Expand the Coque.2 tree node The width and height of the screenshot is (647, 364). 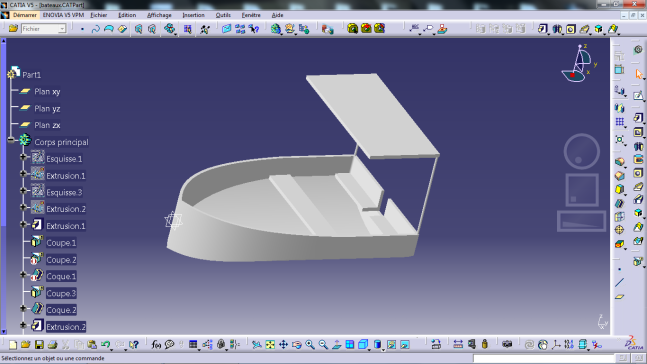click(x=23, y=308)
